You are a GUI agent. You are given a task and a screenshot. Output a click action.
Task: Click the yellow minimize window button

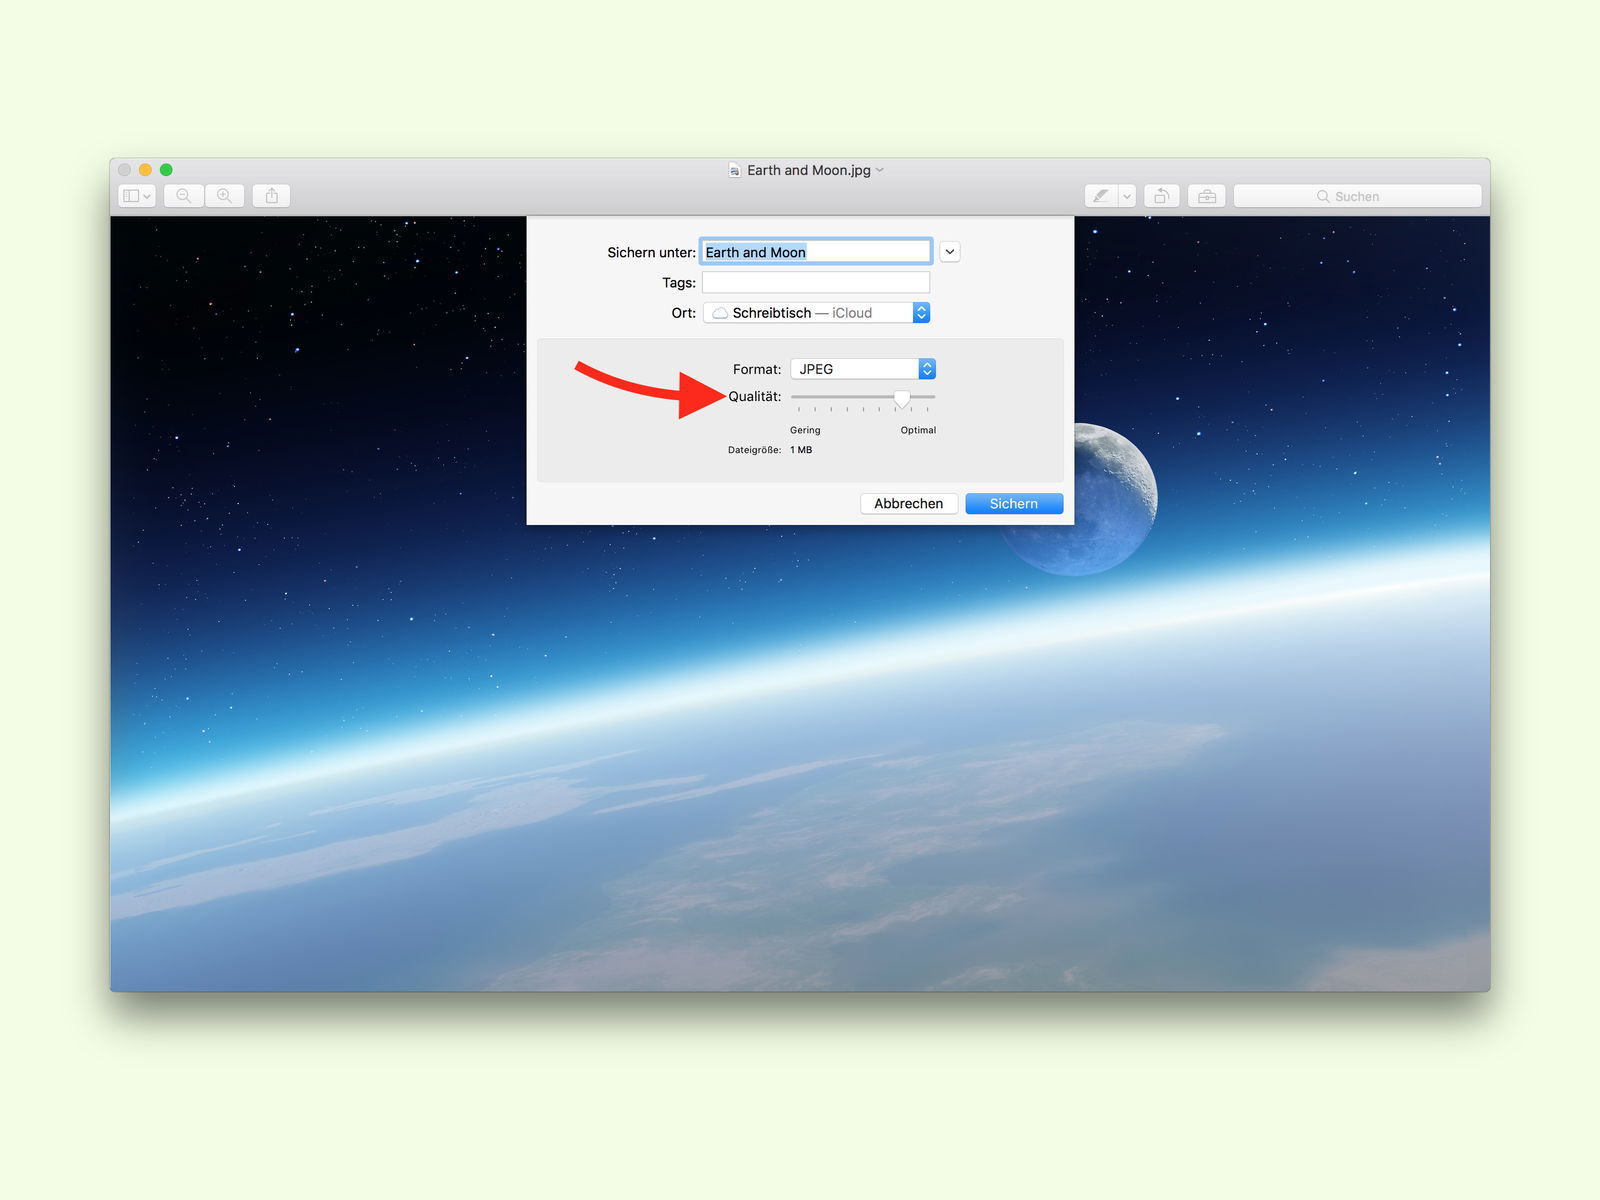(x=146, y=170)
